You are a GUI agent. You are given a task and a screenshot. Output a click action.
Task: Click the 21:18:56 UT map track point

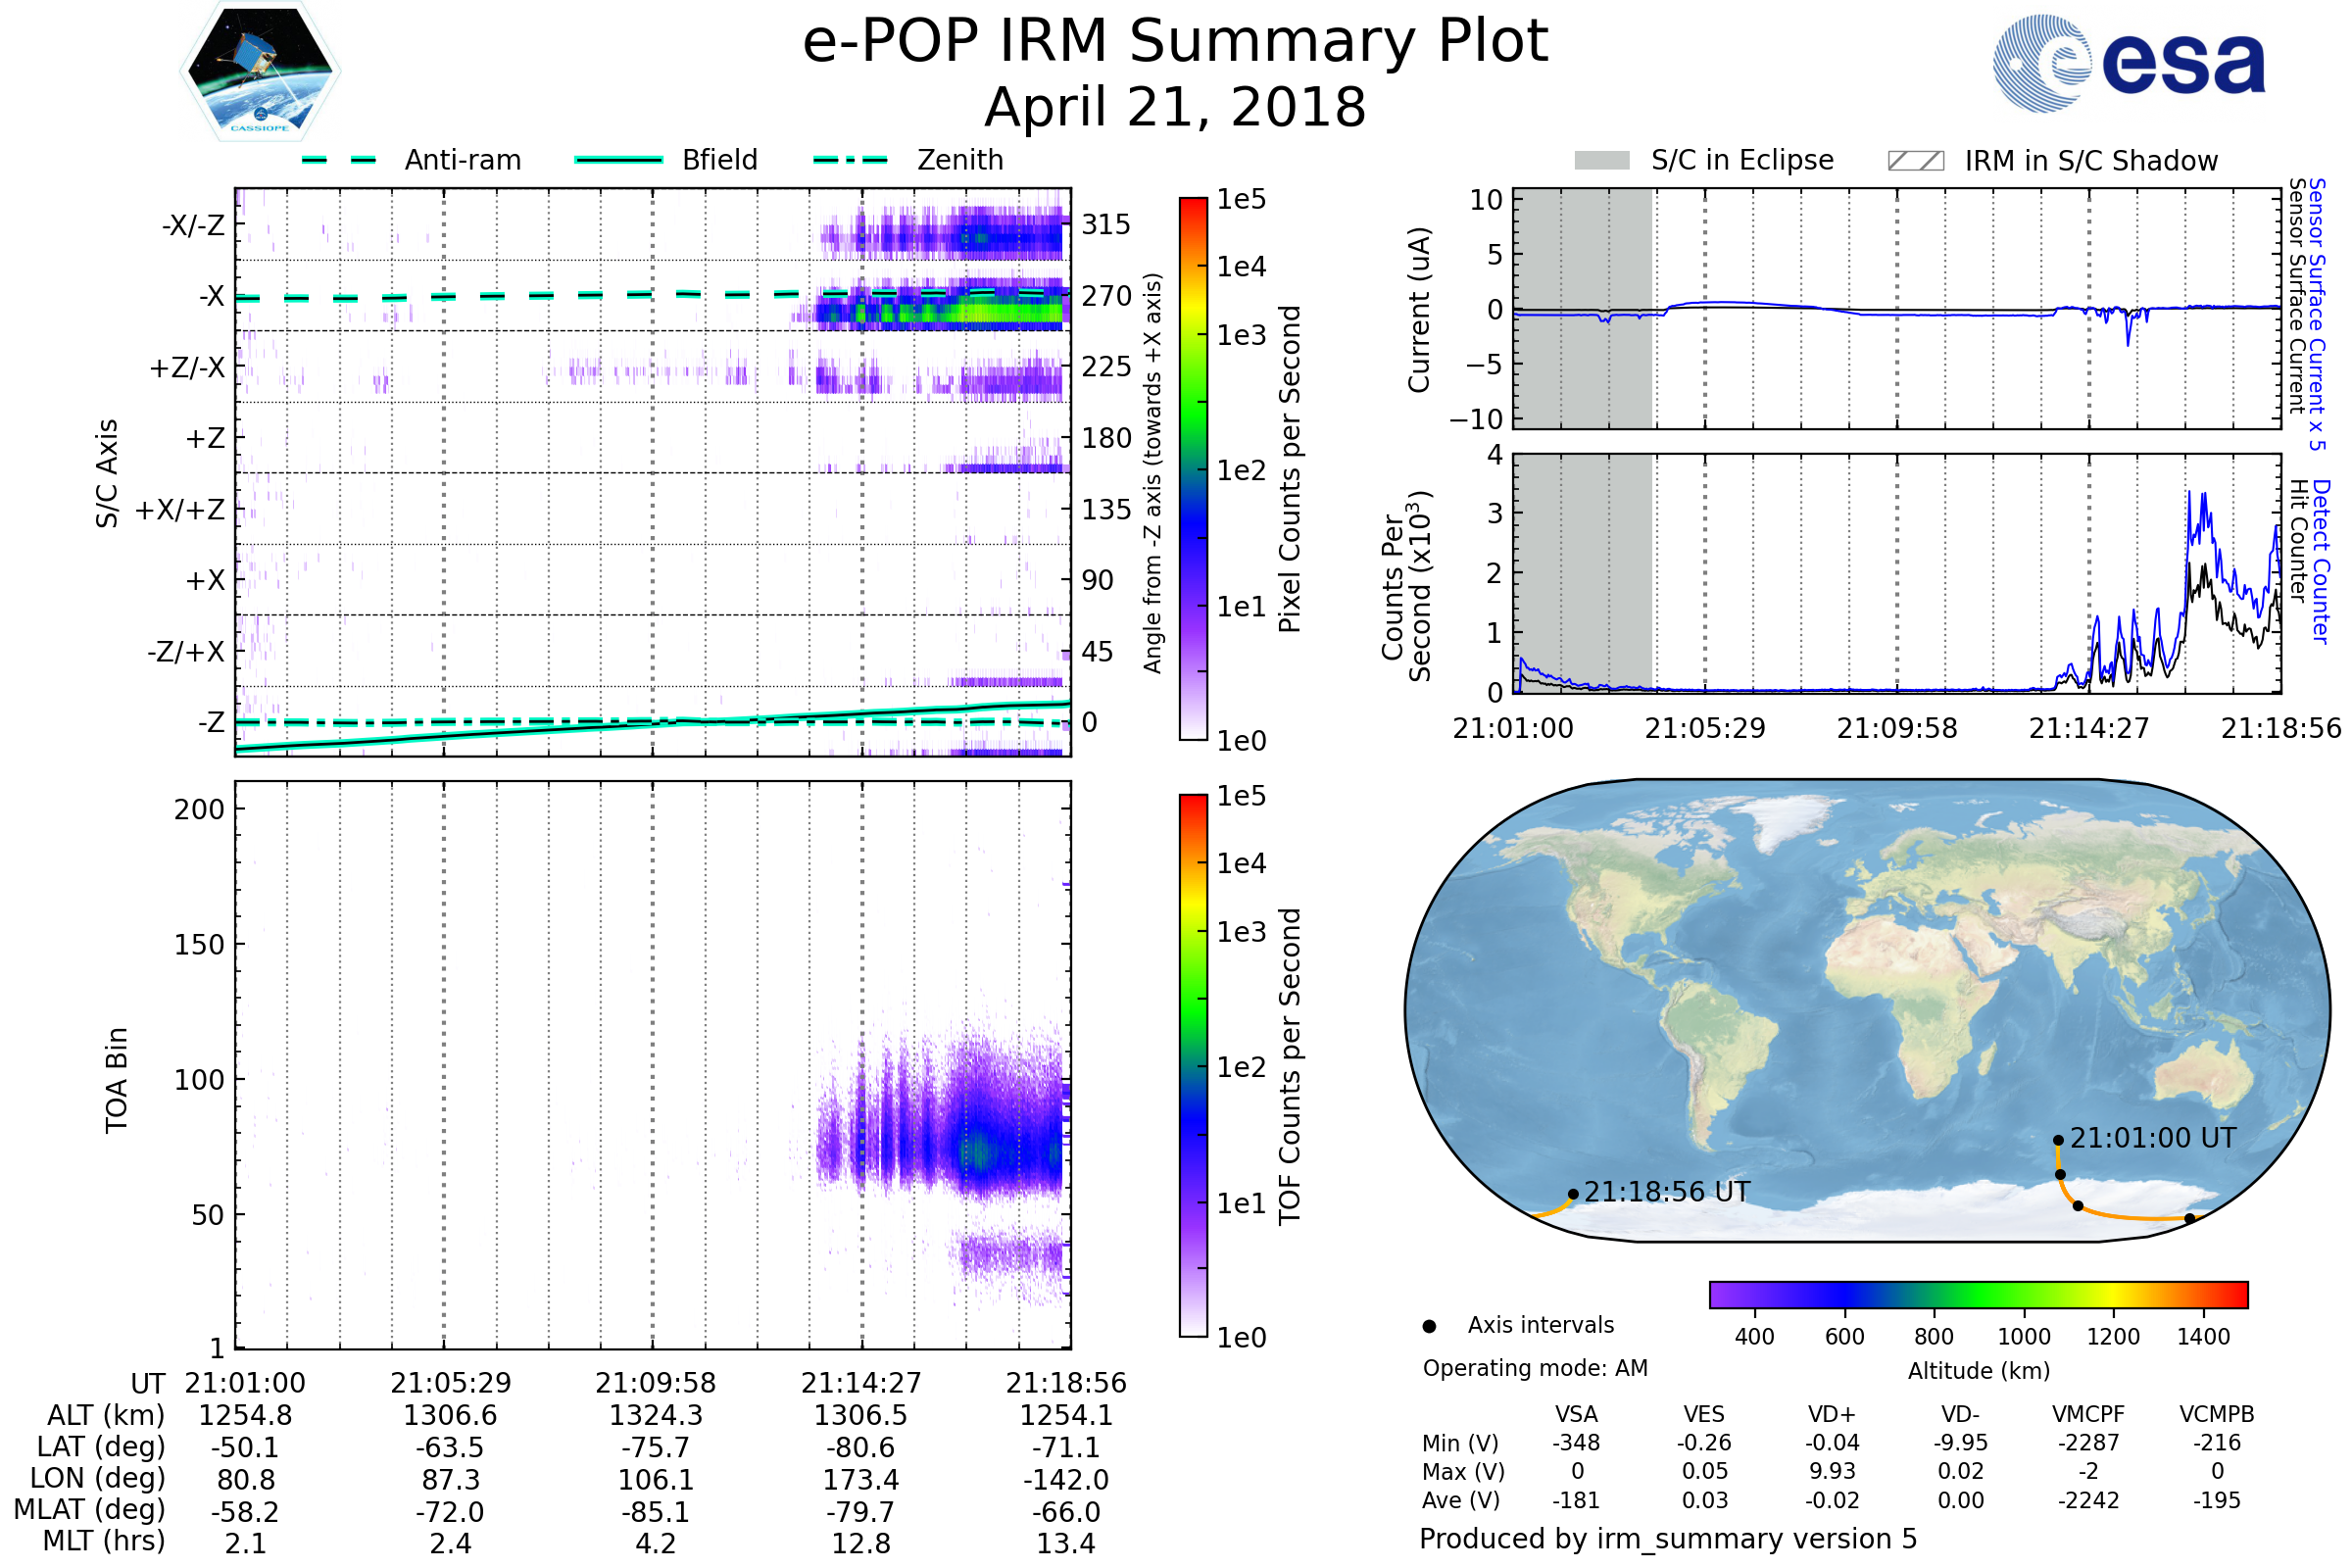coord(1573,1194)
